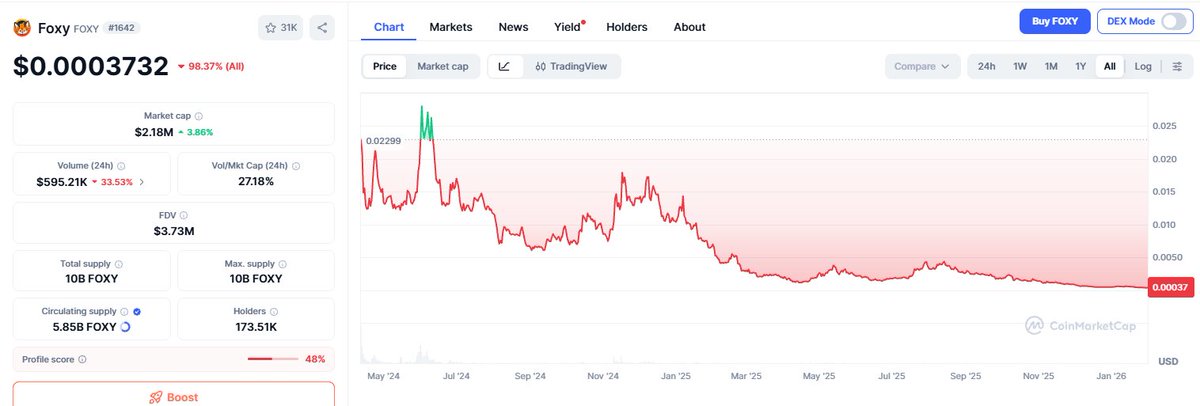Open the News tab

coord(513,27)
